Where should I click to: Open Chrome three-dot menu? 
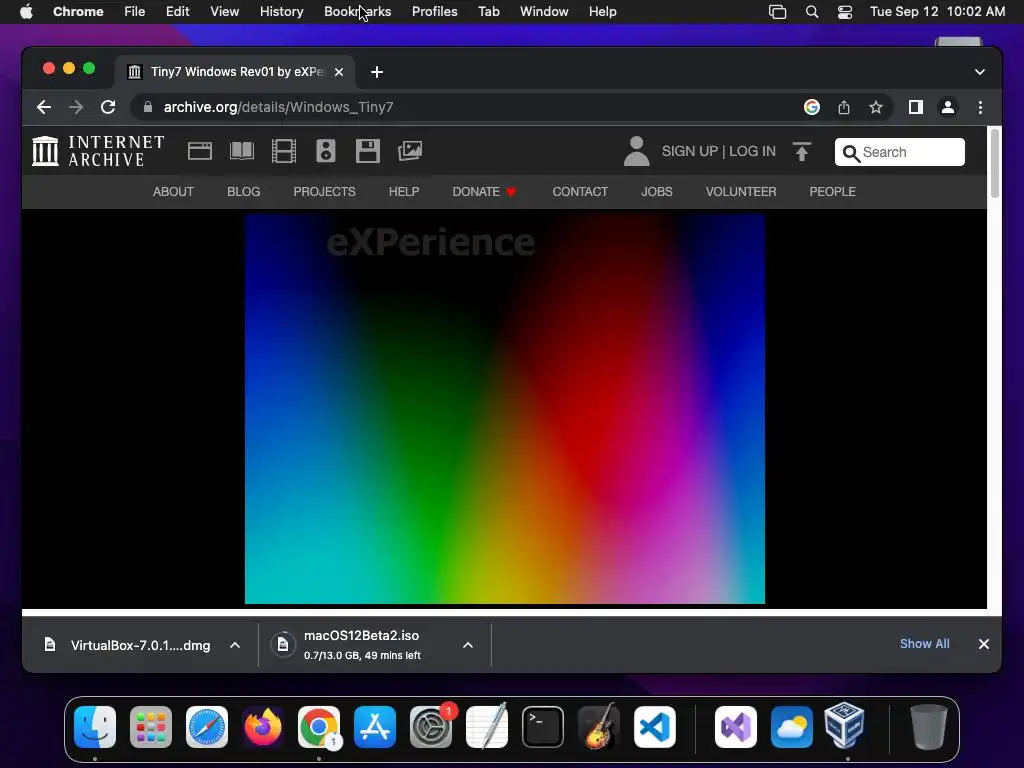(x=980, y=107)
